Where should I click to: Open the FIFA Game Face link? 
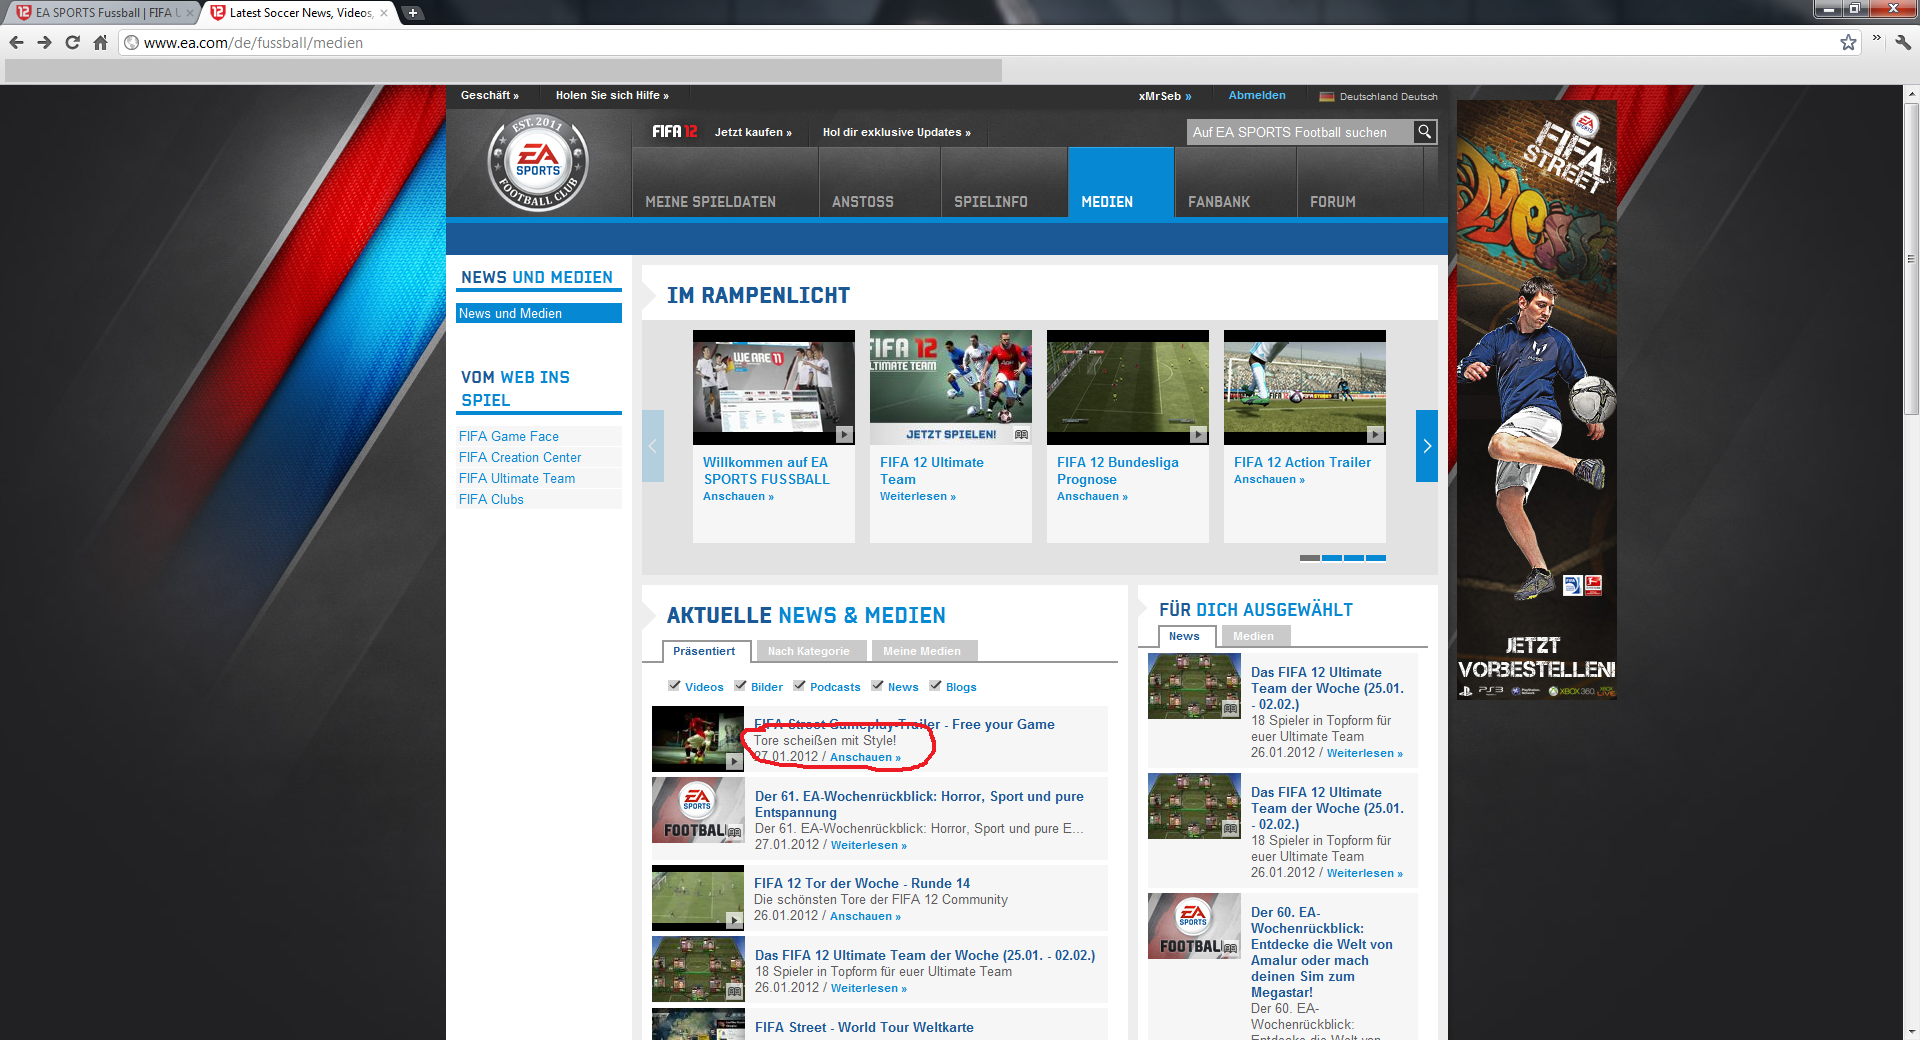point(509,436)
